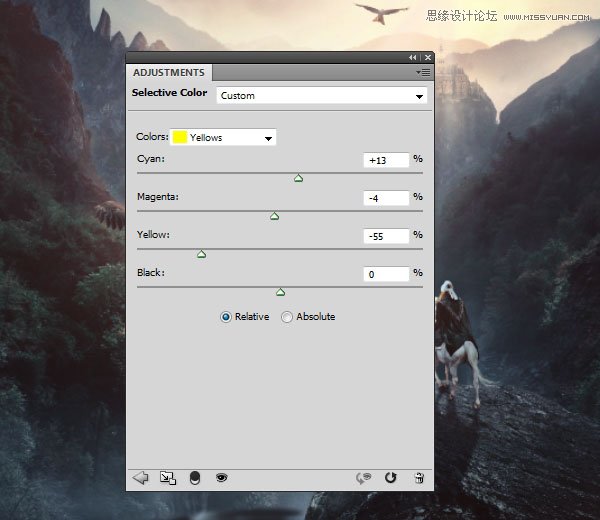
Task: Select the Absolute radio button
Action: pos(287,317)
